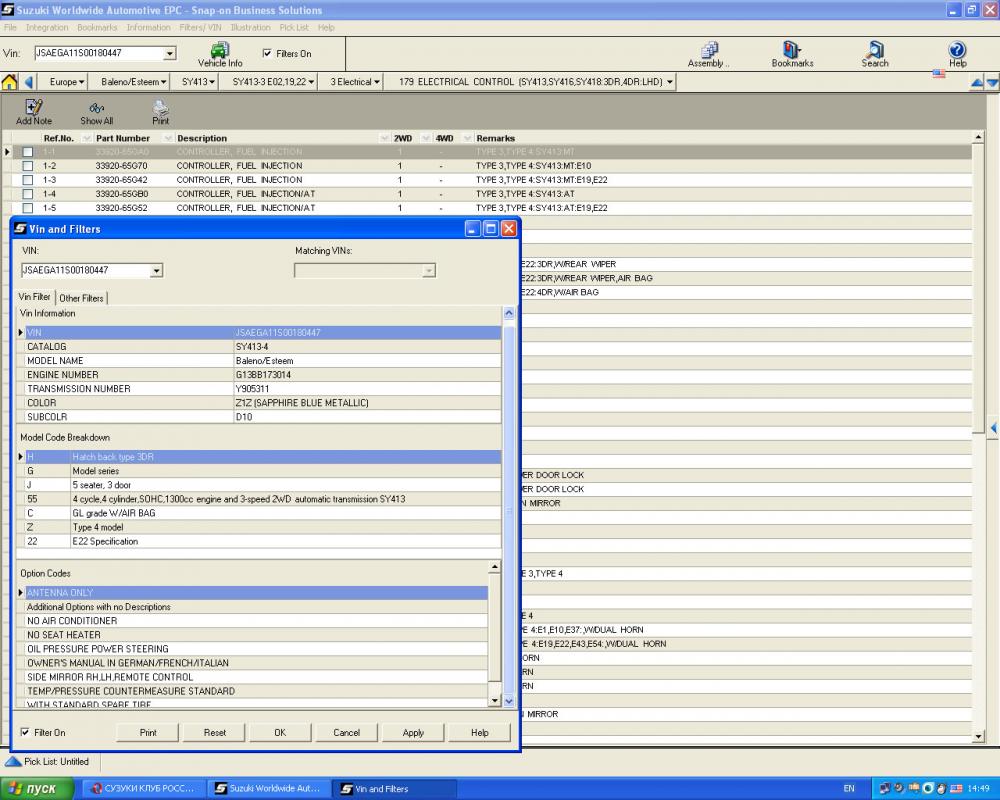Click the EN language indicator in tray
The width and height of the screenshot is (1000, 800).
849,789
